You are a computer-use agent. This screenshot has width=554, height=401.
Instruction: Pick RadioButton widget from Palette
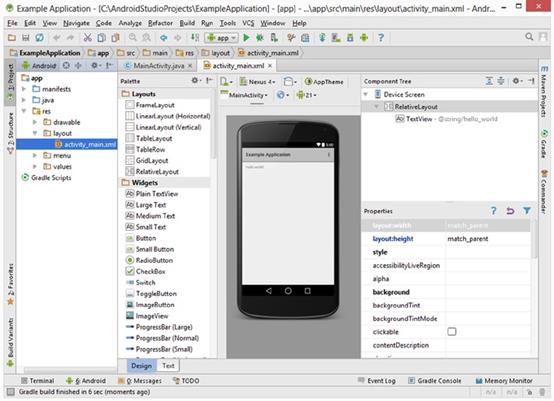[149, 260]
